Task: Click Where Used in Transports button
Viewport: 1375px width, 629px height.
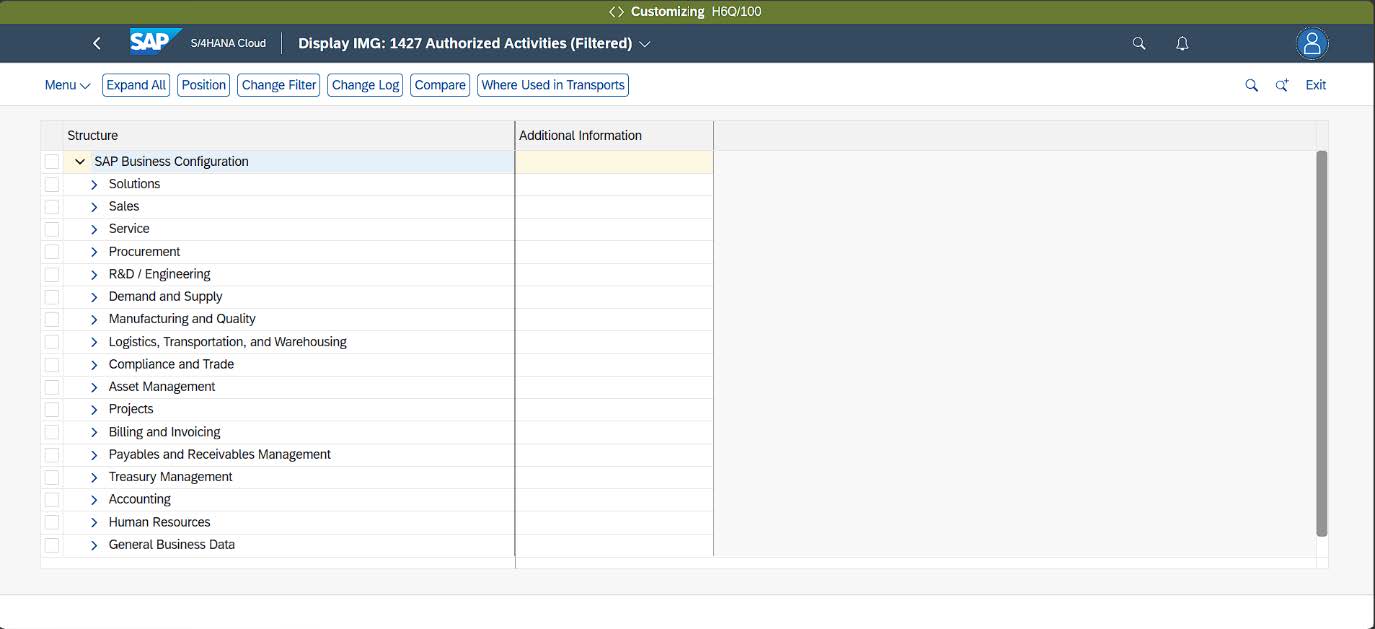Action: (x=553, y=85)
